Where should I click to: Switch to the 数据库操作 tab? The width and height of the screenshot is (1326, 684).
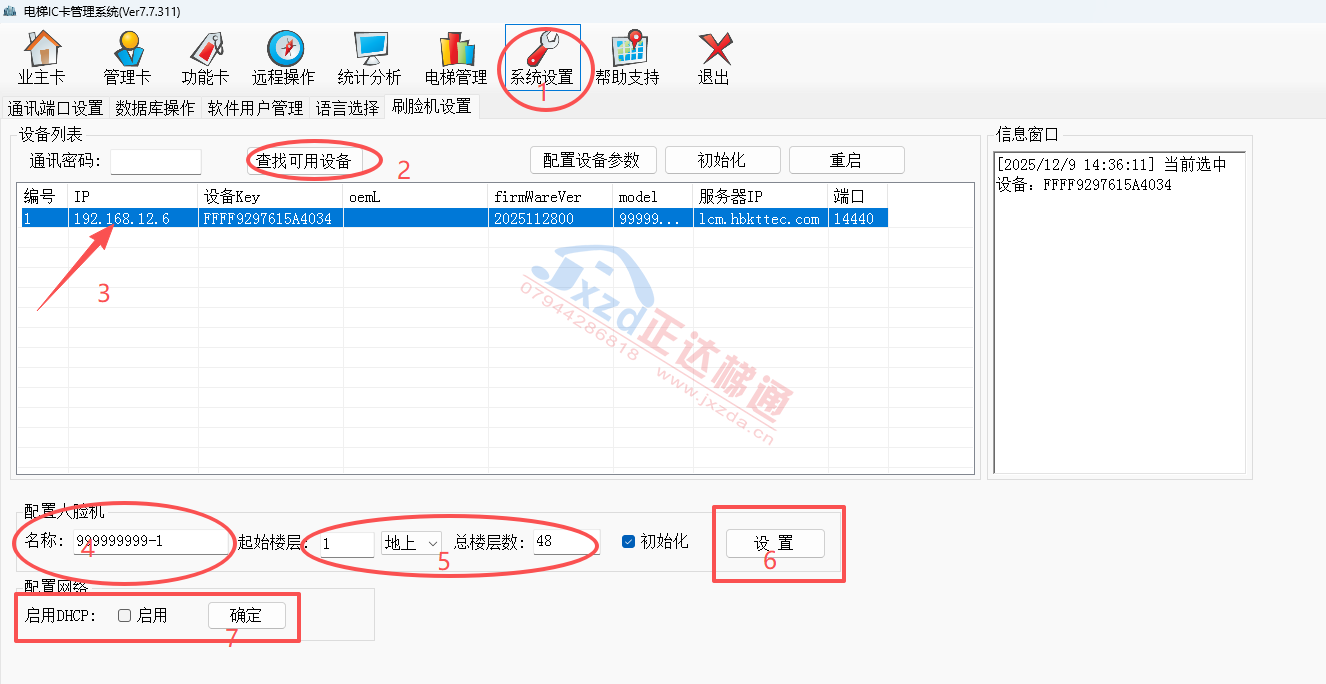click(155, 108)
